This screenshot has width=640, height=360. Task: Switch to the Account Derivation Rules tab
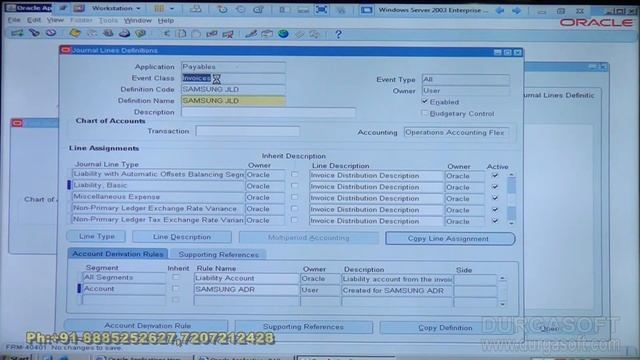pyautogui.click(x=118, y=253)
